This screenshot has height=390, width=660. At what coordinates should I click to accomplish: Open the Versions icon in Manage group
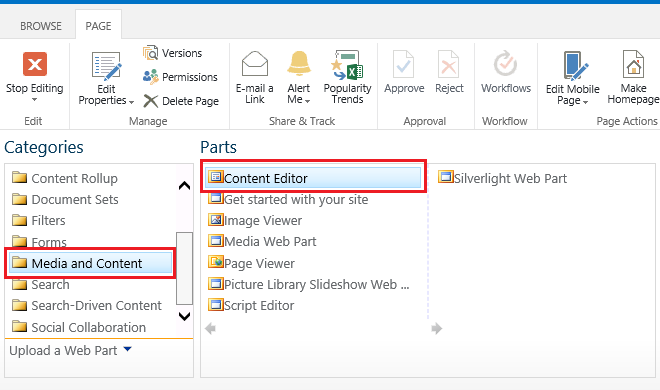pos(150,53)
